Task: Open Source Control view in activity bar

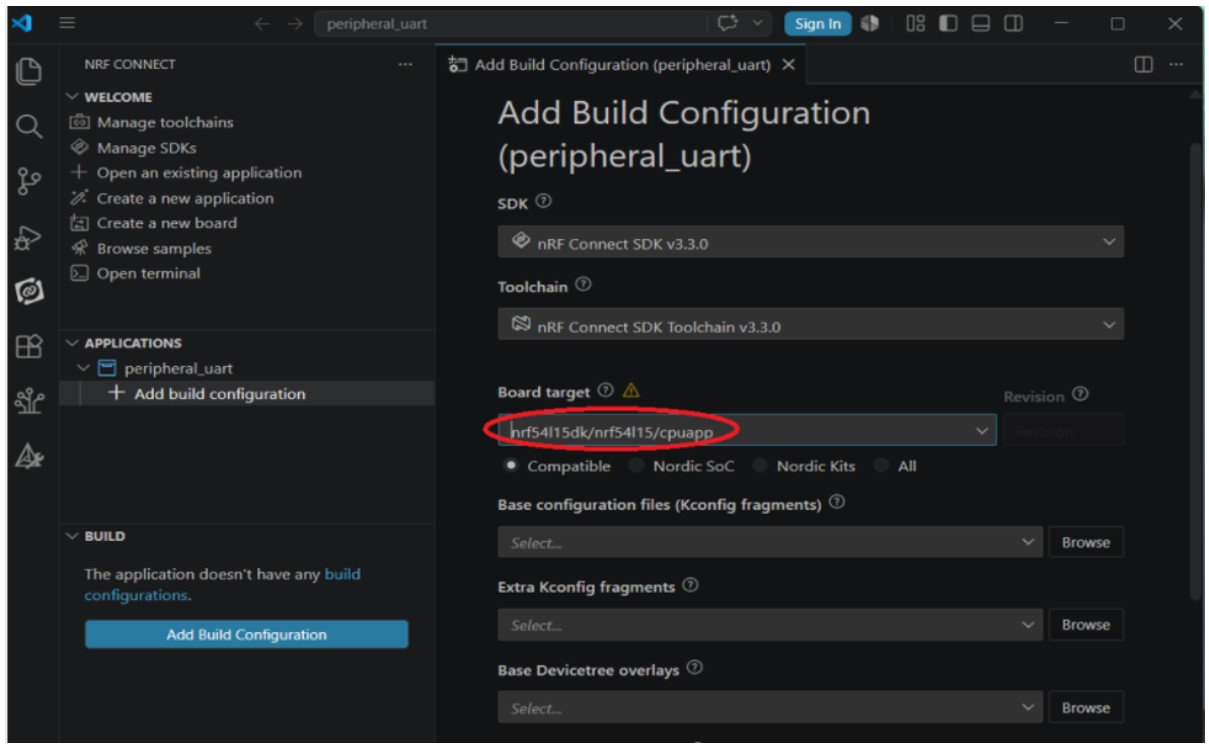Action: tap(30, 182)
